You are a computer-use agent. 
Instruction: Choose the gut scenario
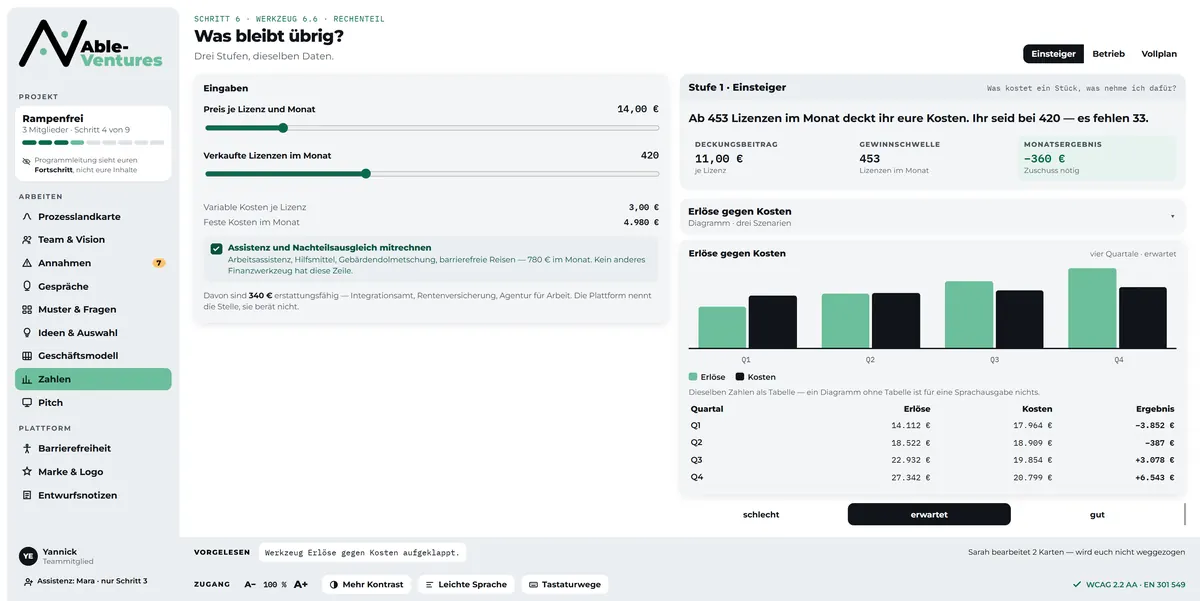point(1097,514)
